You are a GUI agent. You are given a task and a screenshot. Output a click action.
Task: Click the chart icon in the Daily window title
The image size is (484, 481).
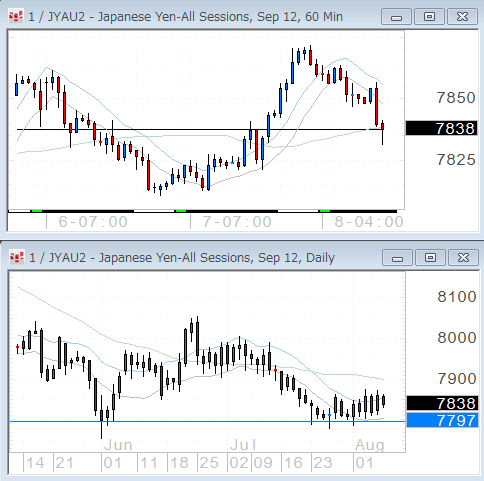pos(17,257)
